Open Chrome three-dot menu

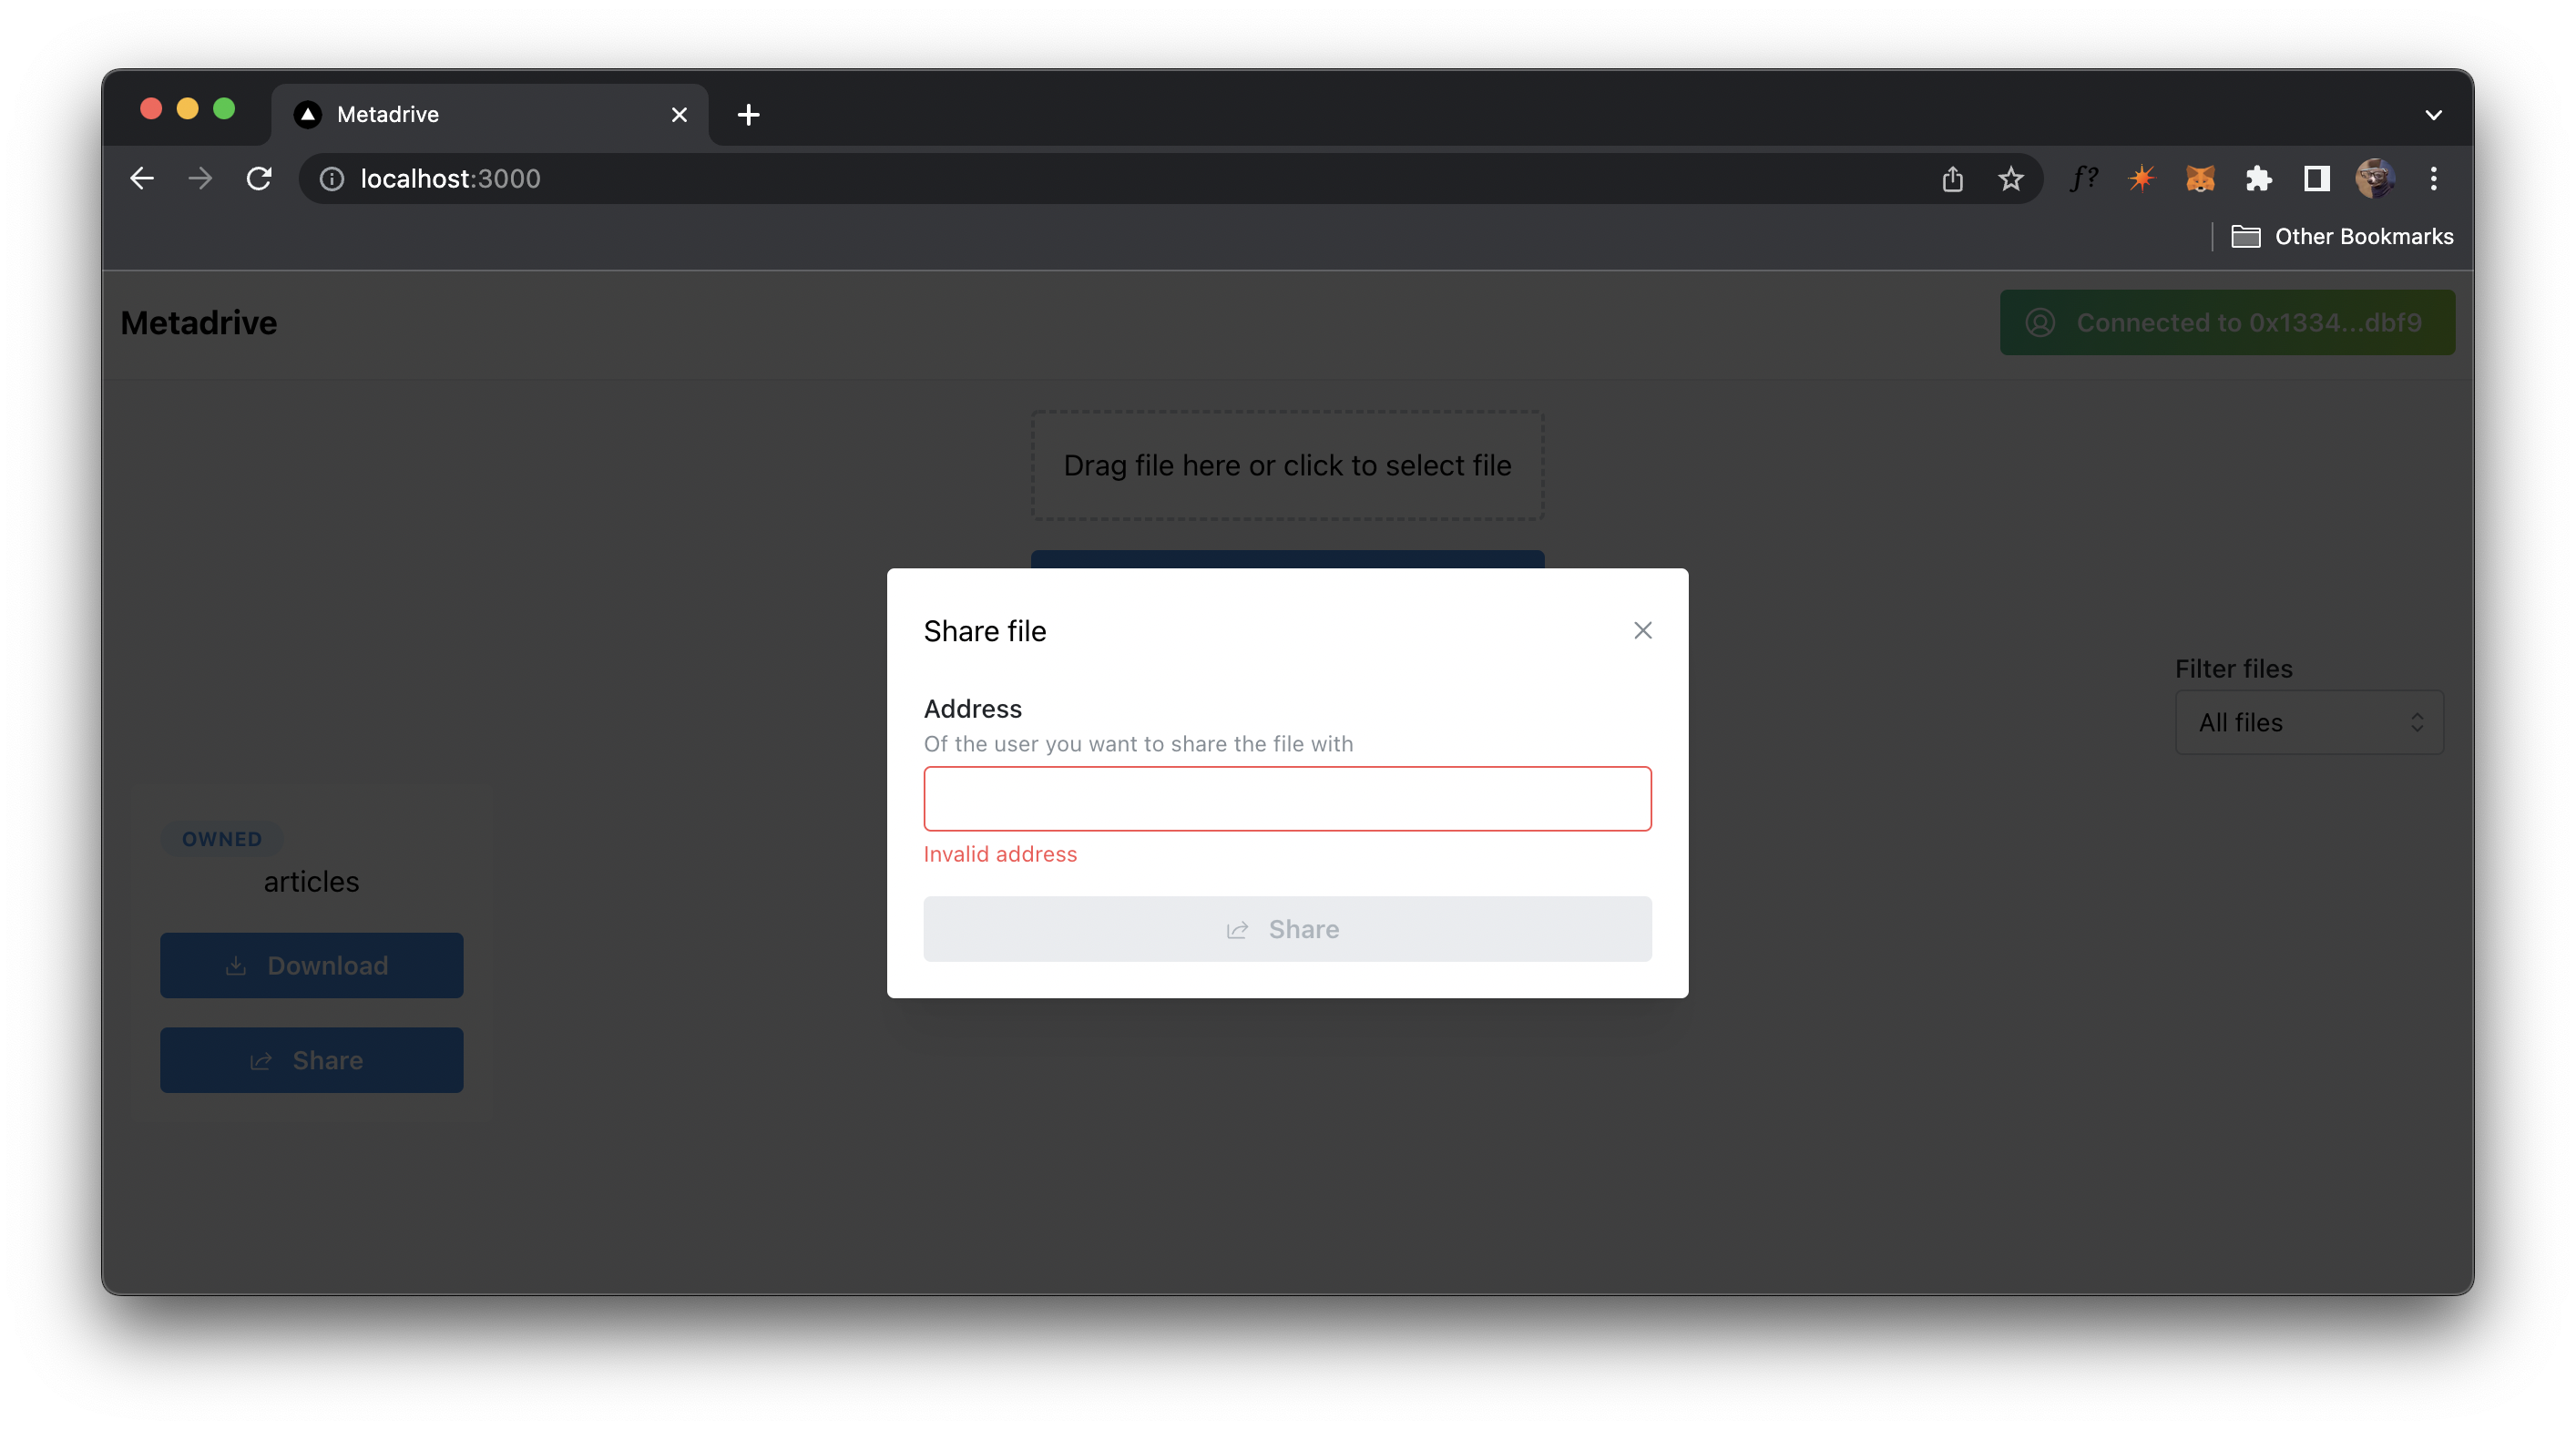tap(2433, 179)
